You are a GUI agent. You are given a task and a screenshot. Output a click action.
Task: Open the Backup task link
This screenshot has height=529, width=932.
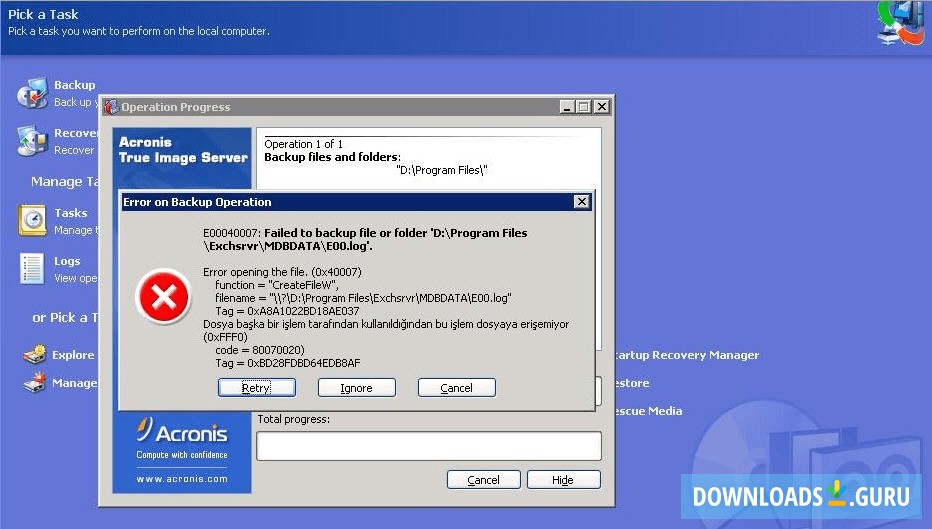click(x=74, y=85)
